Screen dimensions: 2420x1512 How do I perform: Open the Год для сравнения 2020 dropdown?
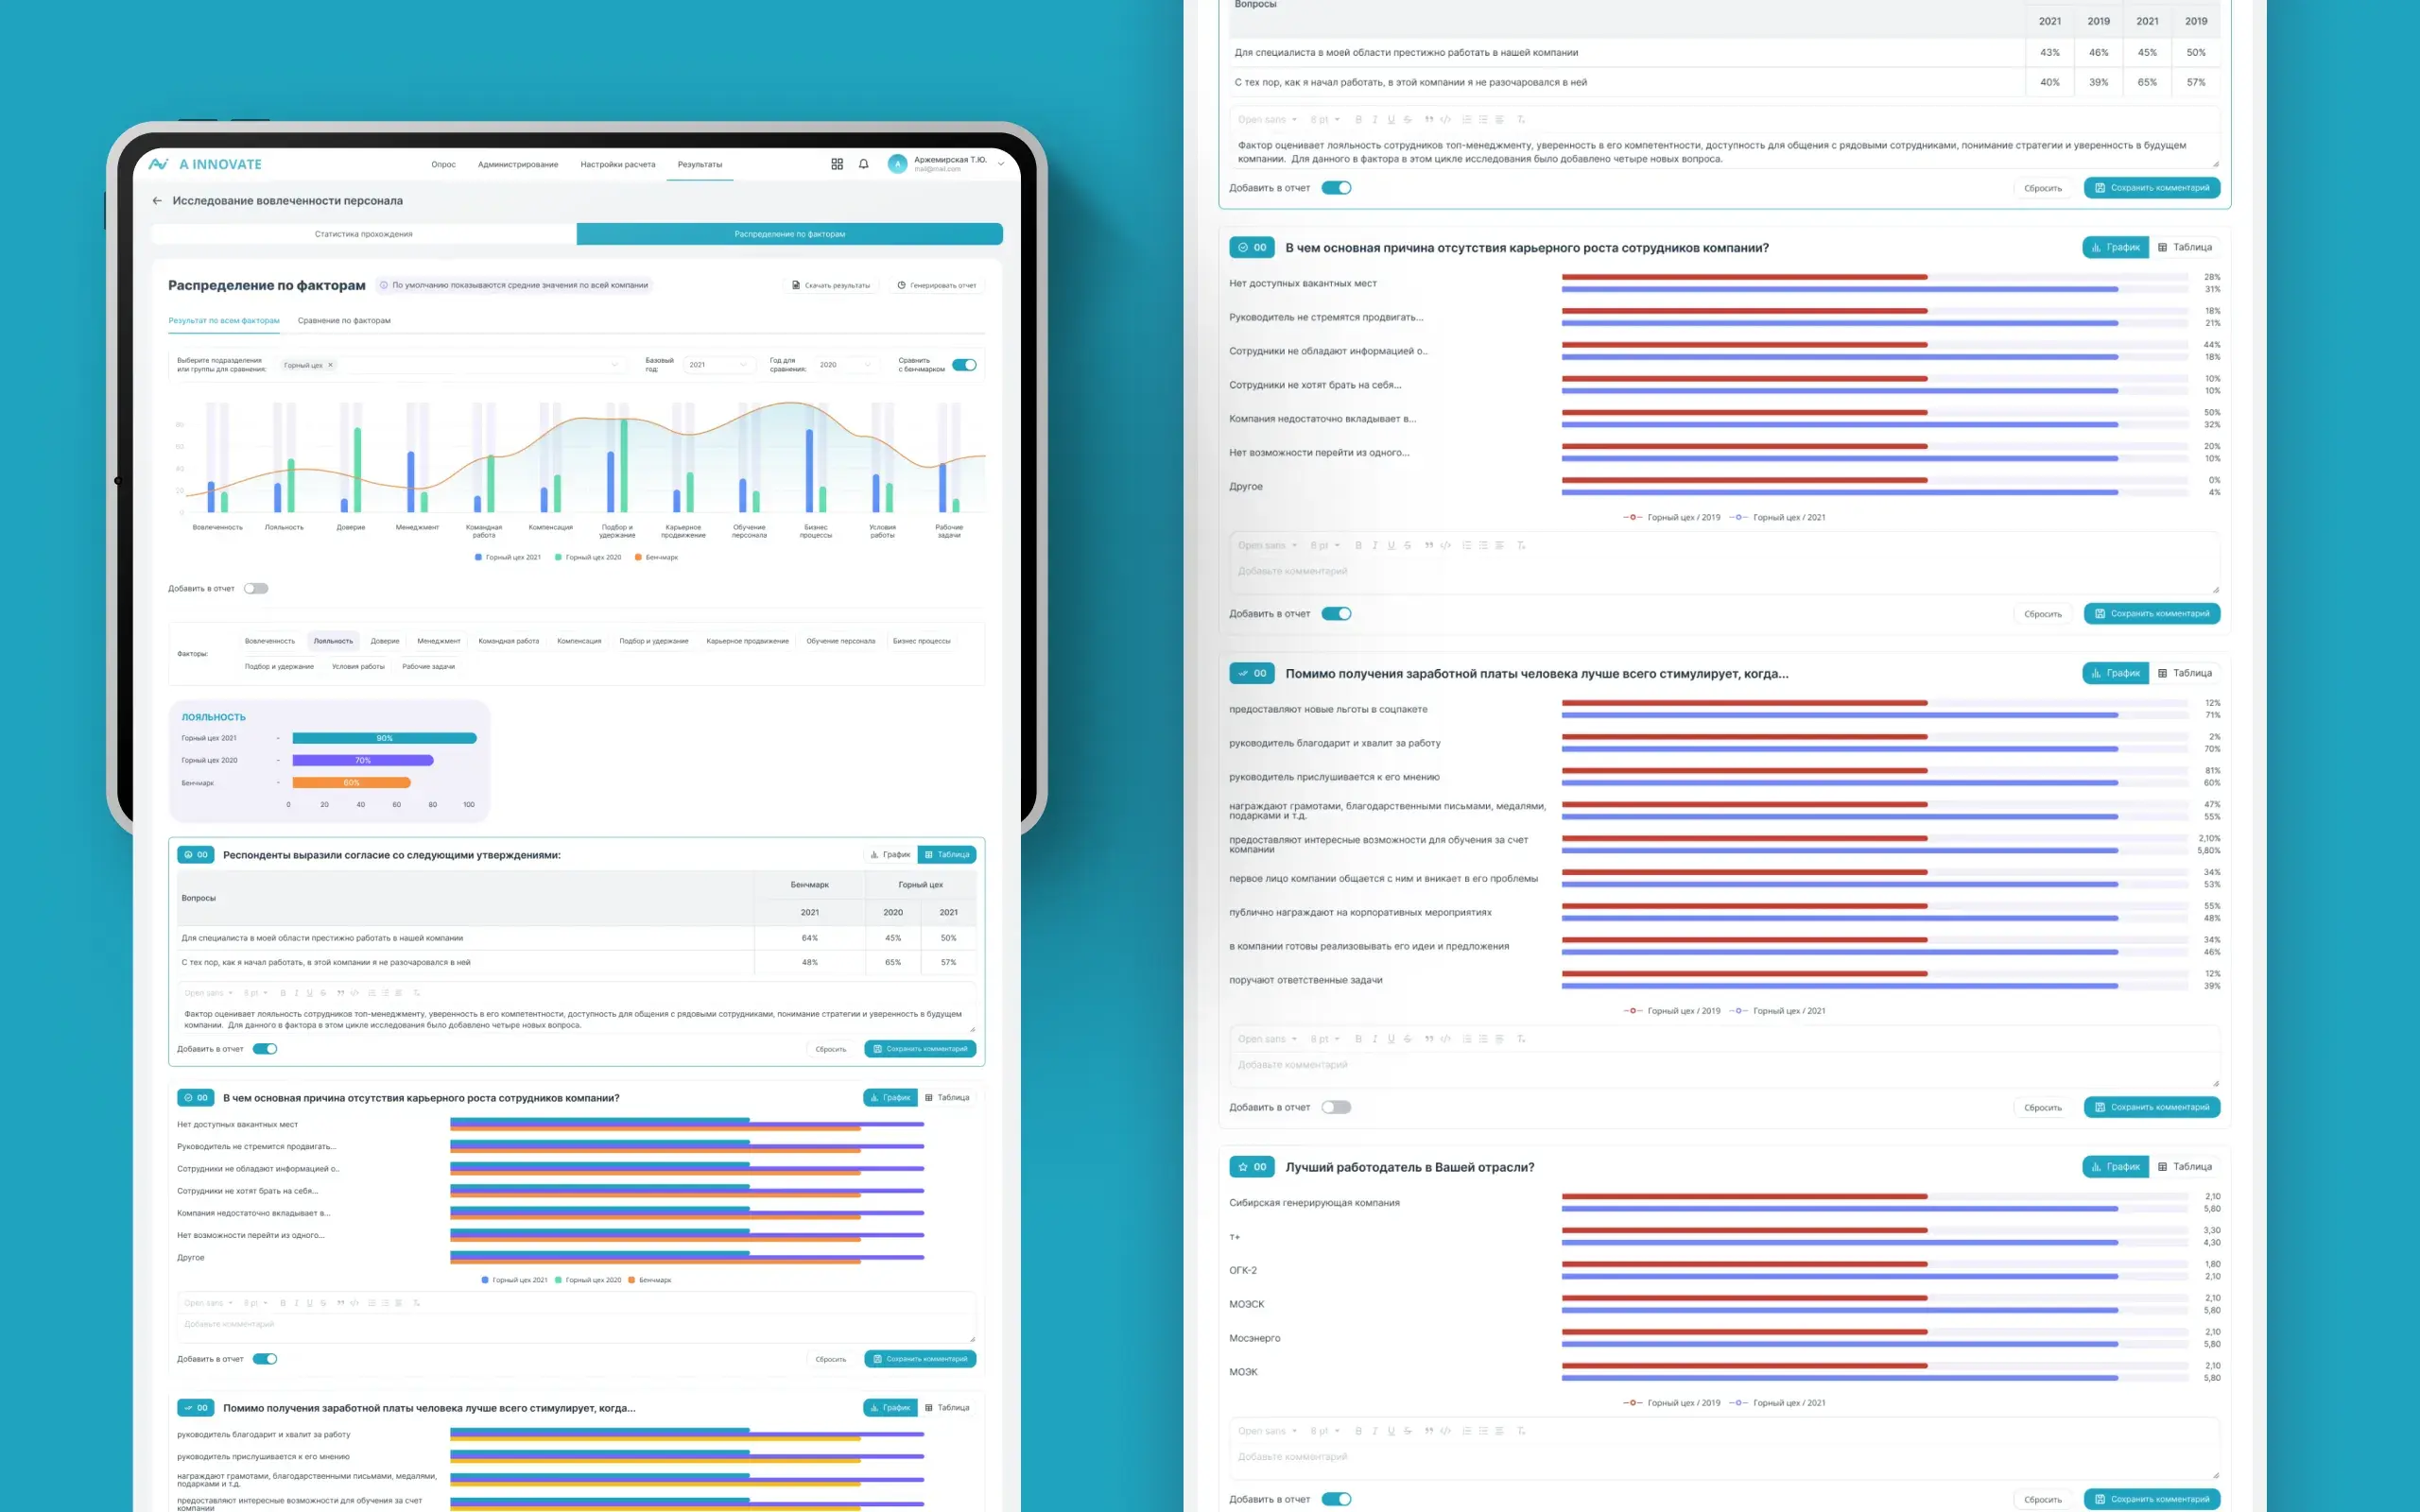click(x=846, y=365)
